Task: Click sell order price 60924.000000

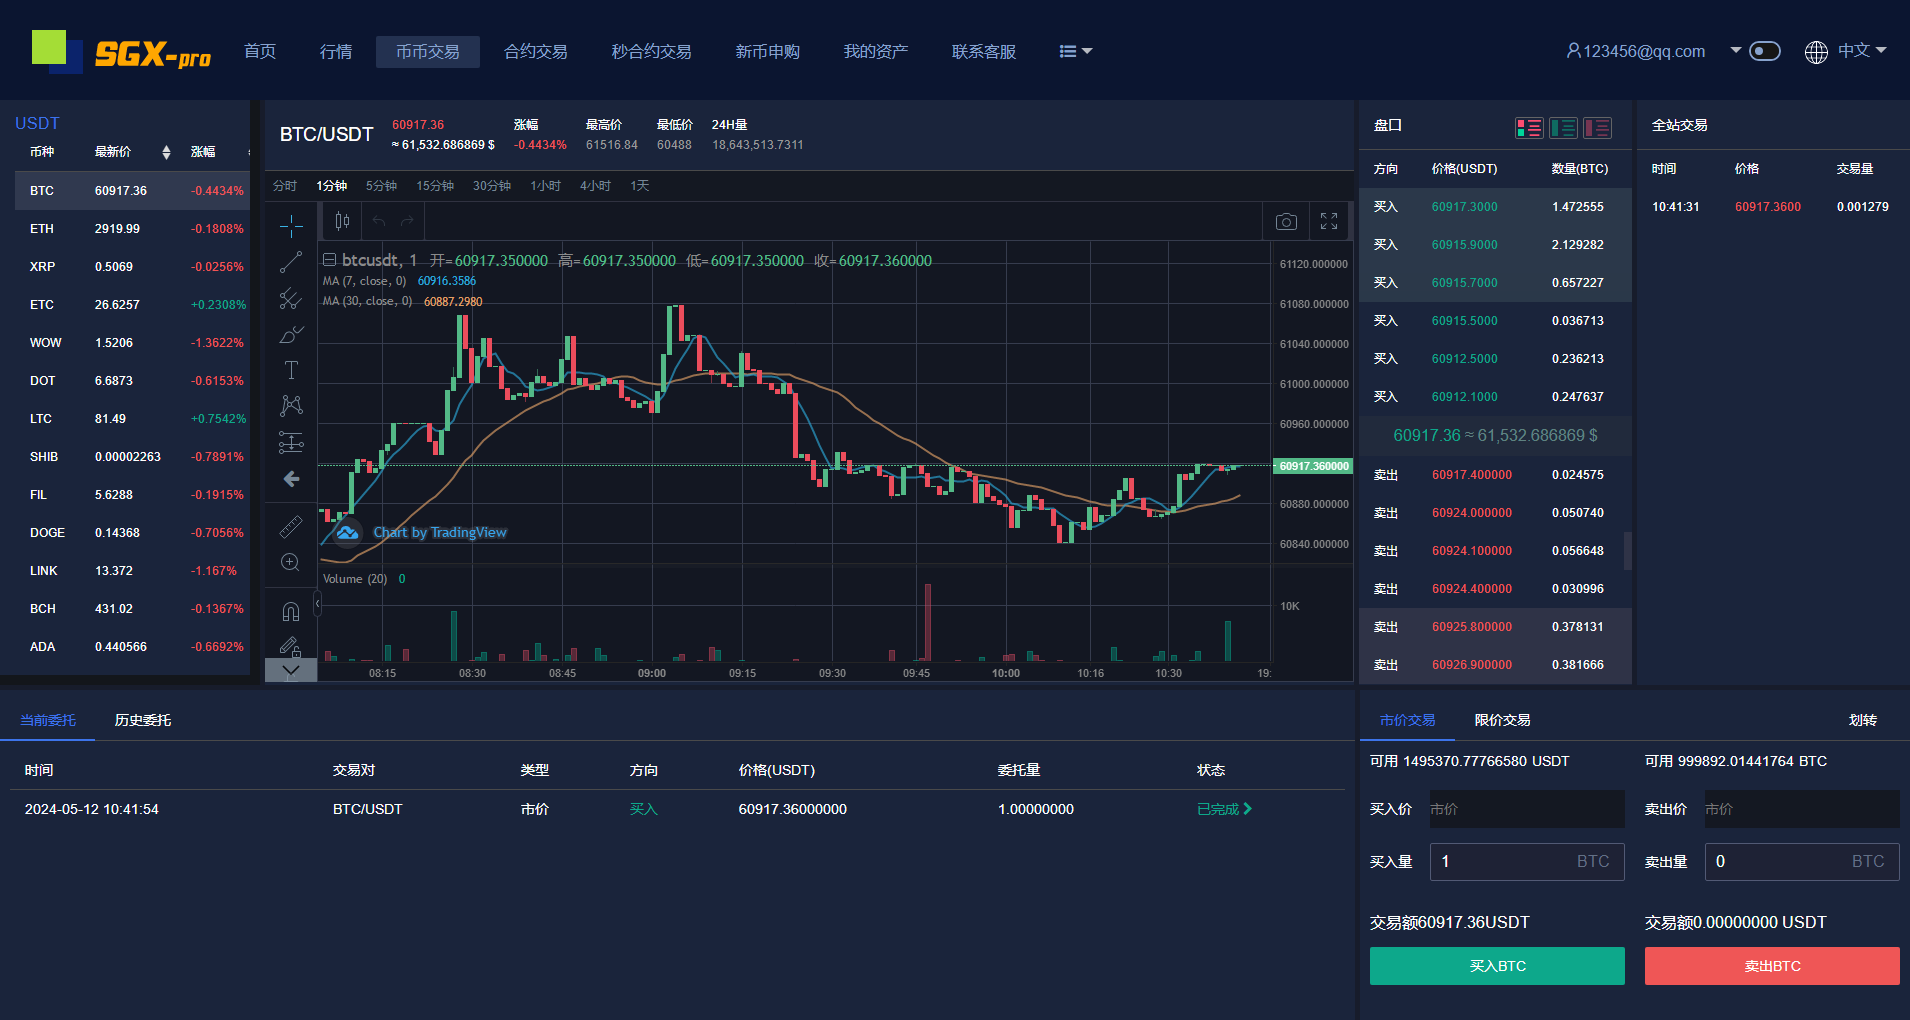Action: pyautogui.click(x=1472, y=513)
